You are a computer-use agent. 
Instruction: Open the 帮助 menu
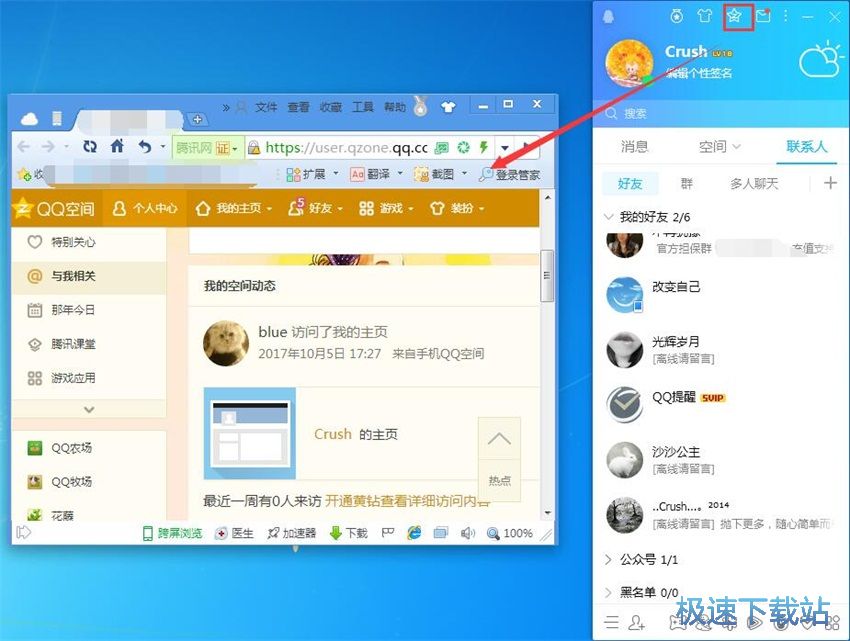click(x=395, y=107)
